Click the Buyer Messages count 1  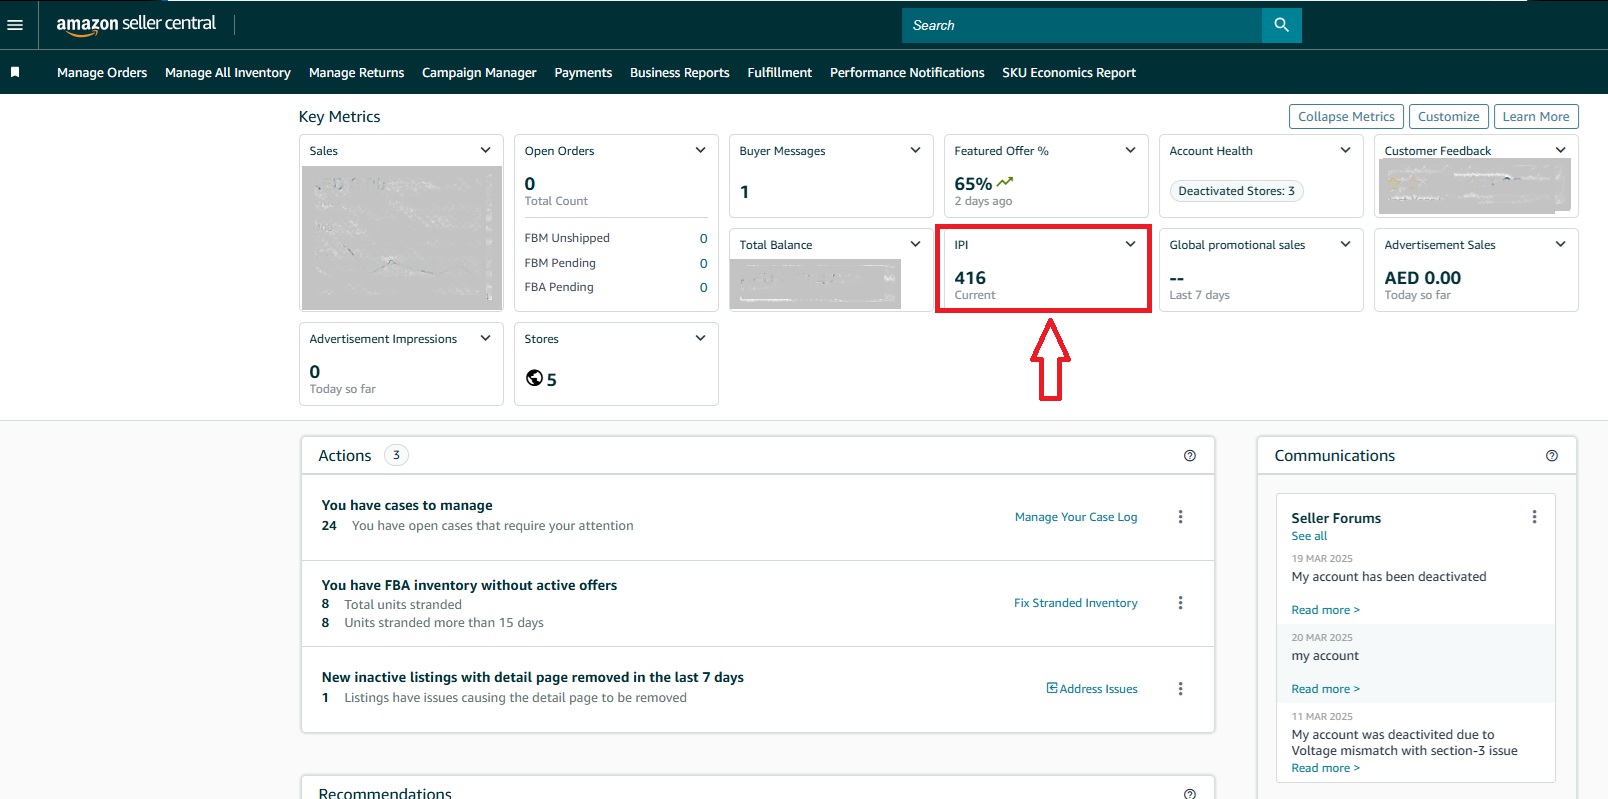(x=744, y=192)
